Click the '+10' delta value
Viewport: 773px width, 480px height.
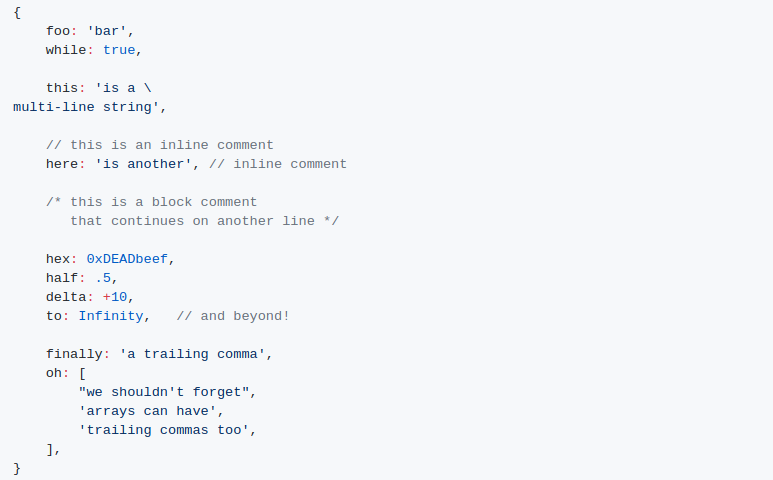point(115,297)
